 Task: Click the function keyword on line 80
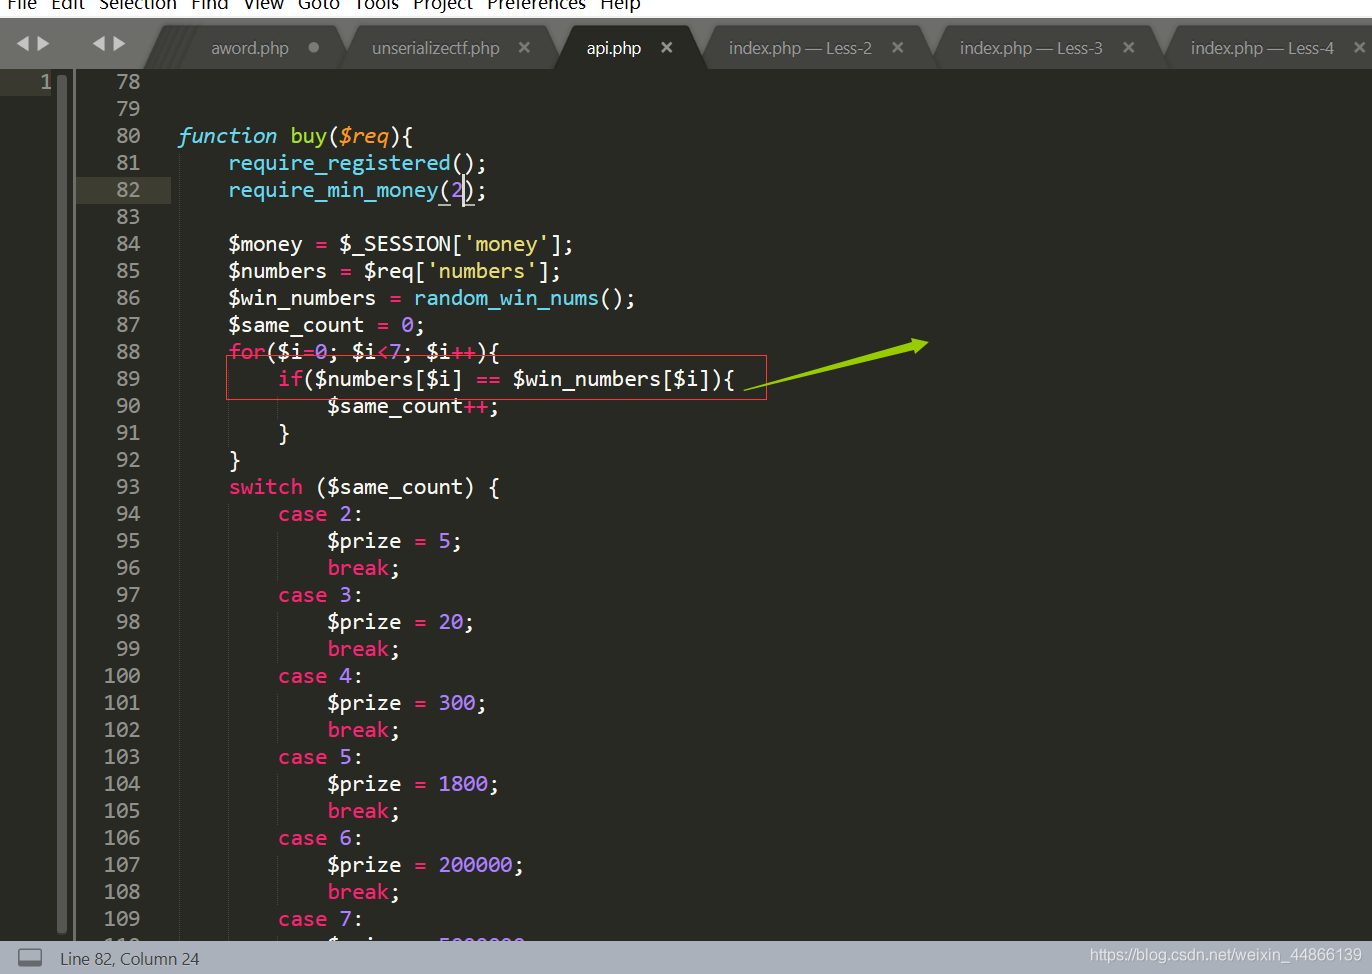227,136
